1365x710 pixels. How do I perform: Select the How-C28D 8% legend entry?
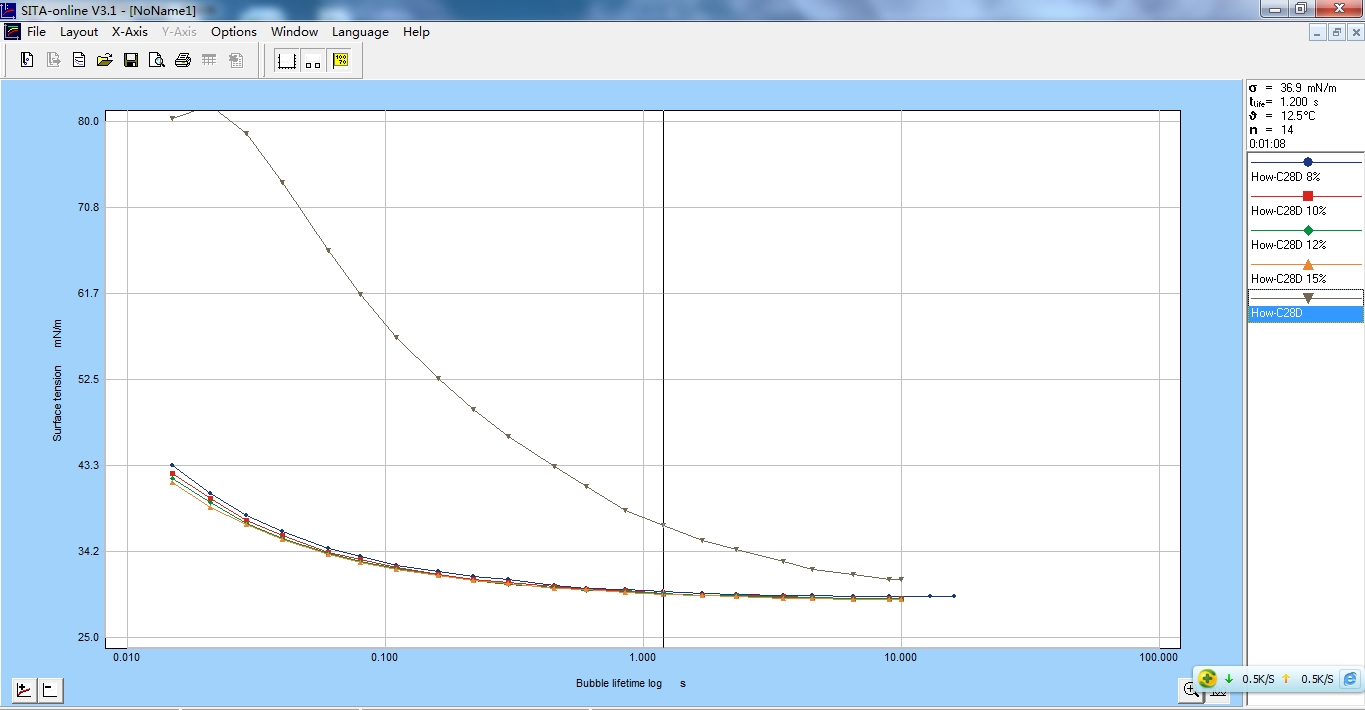point(1288,177)
